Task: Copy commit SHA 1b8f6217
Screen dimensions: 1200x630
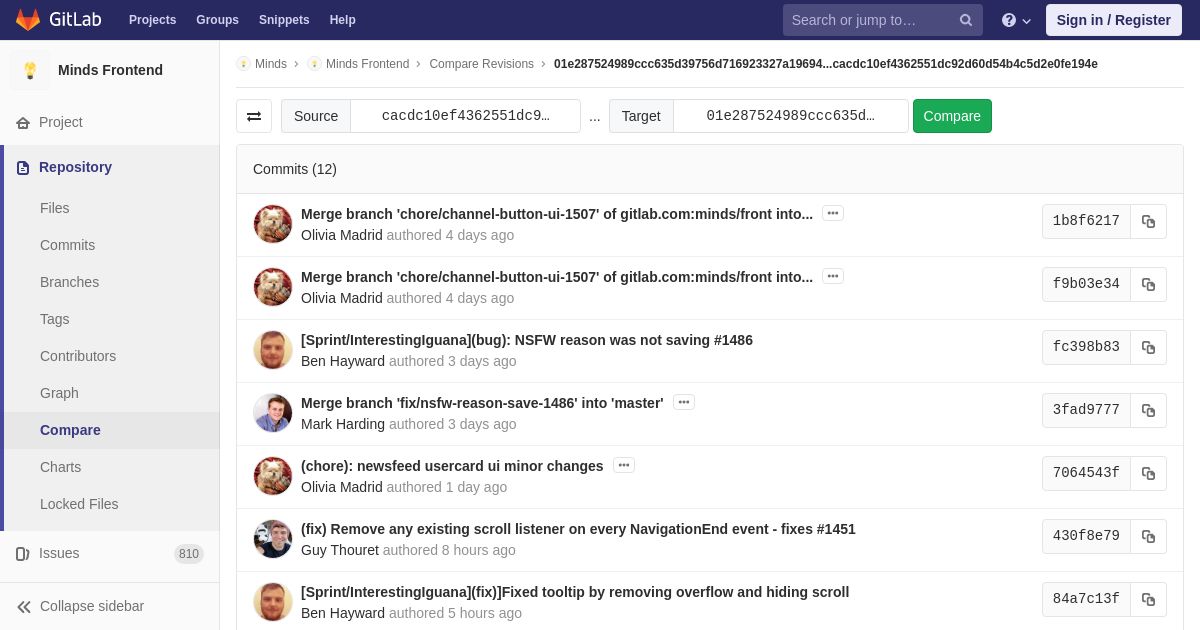Action: click(x=1148, y=221)
